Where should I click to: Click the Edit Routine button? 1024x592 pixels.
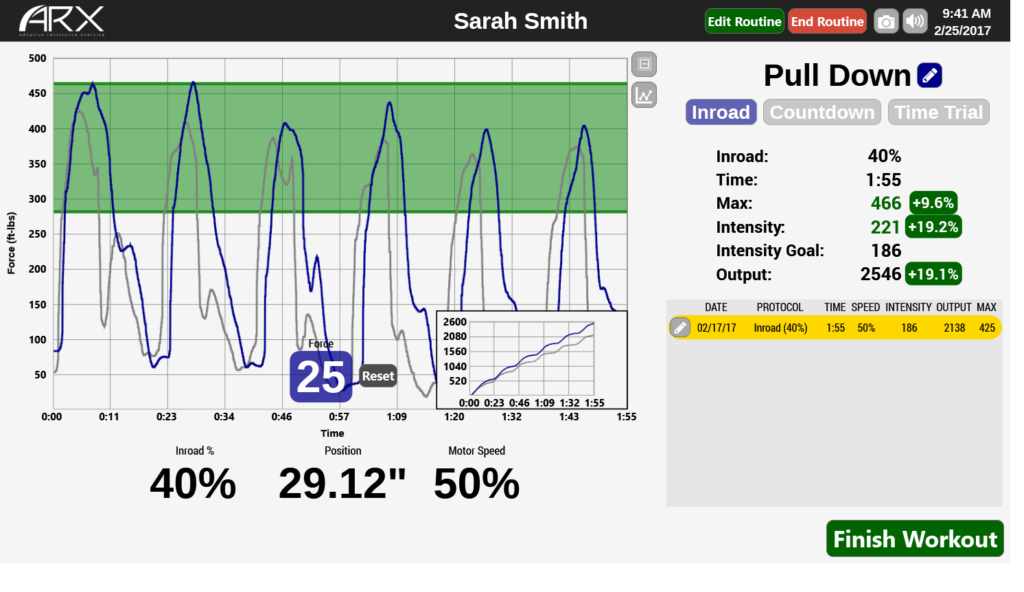(744, 22)
